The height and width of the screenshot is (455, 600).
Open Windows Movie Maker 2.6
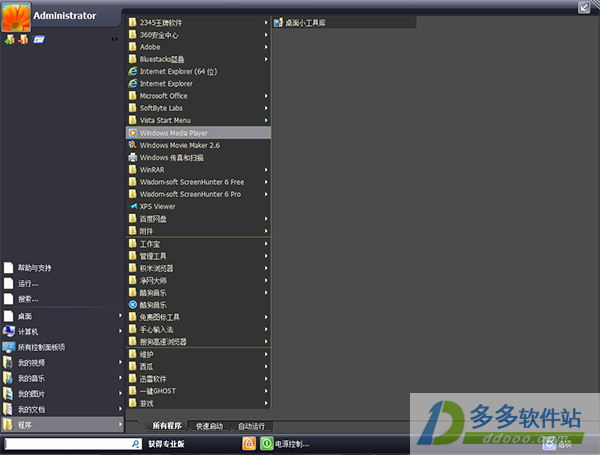198,145
